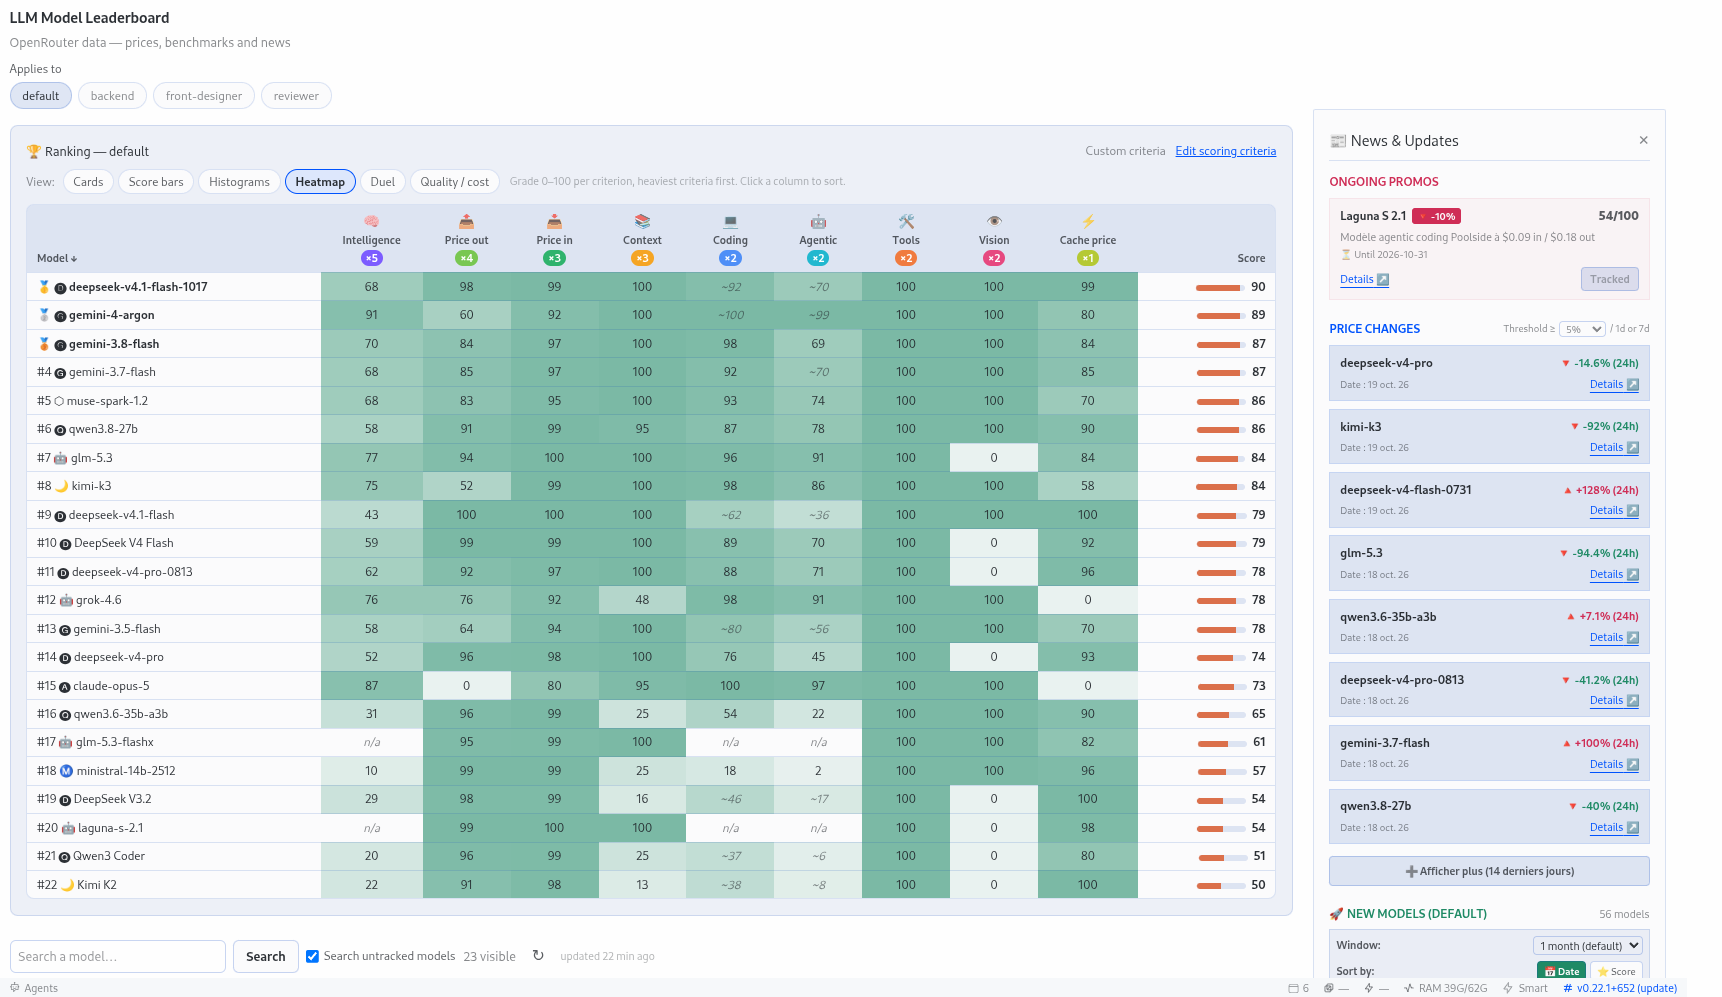
Task: Click the window count icon showing 6
Action: click(1298, 988)
